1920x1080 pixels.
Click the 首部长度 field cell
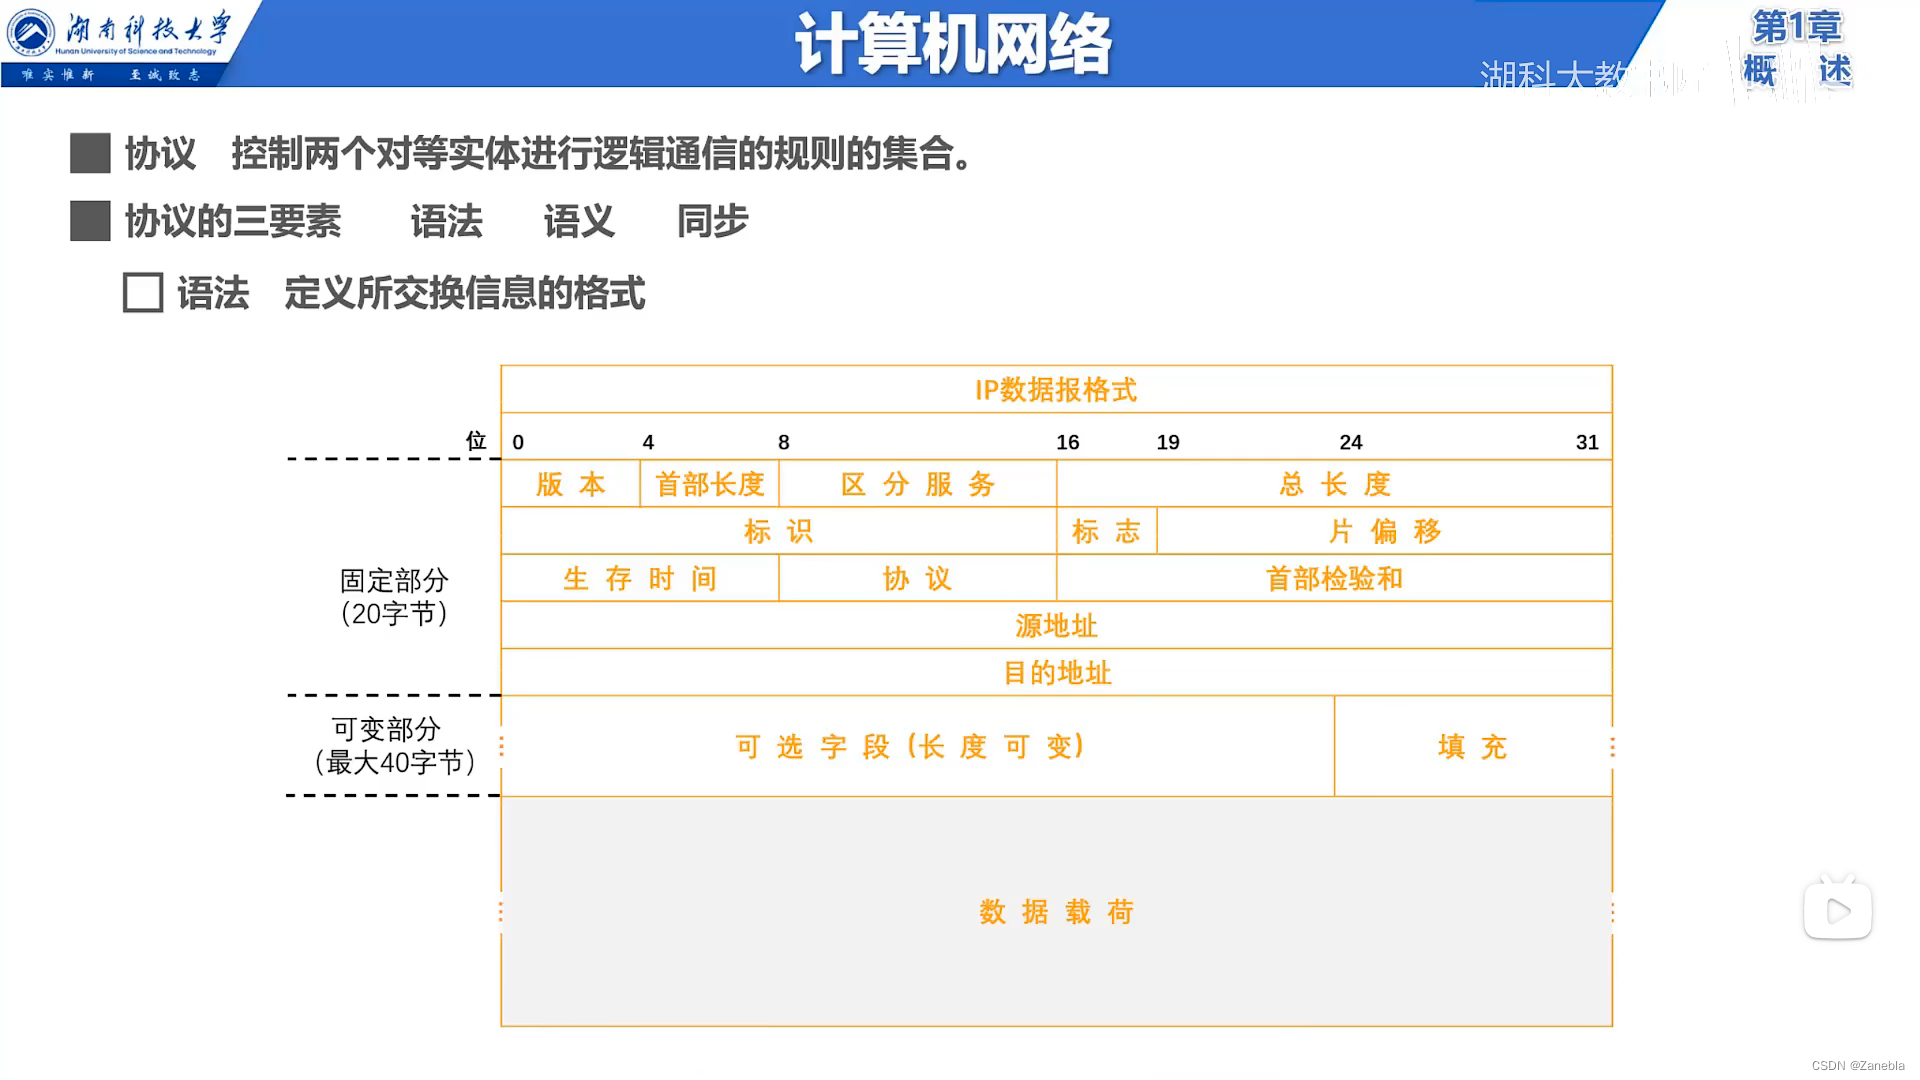coord(710,484)
